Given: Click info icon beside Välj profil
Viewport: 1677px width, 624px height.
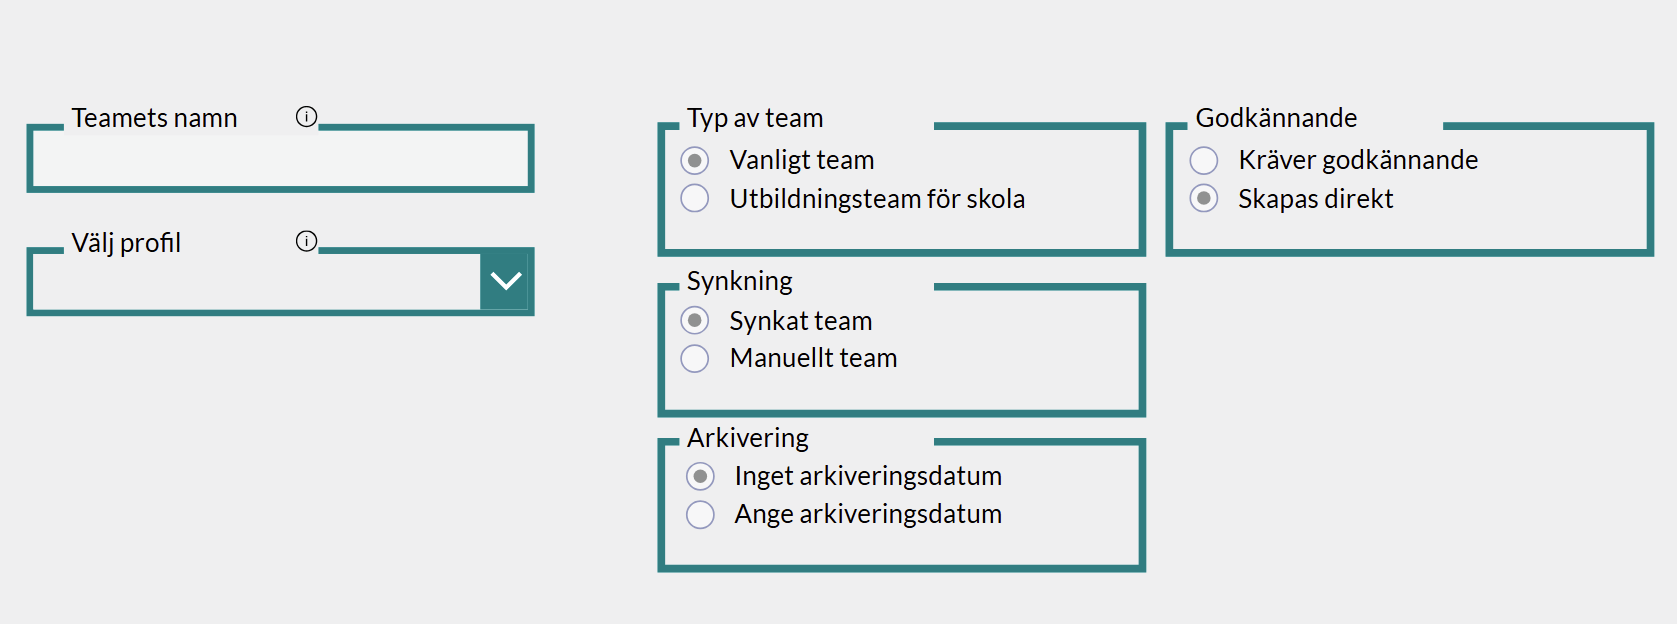Looking at the screenshot, I should pyautogui.click(x=306, y=241).
